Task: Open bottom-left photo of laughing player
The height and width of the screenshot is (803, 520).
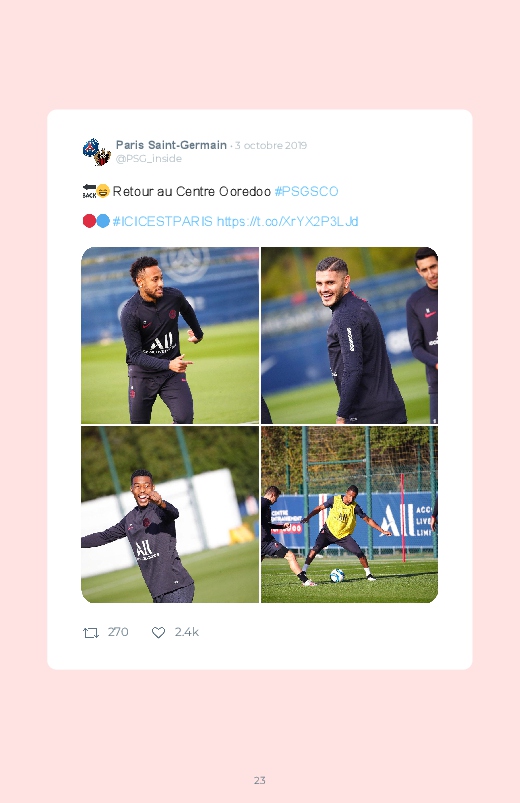Action: click(170, 514)
